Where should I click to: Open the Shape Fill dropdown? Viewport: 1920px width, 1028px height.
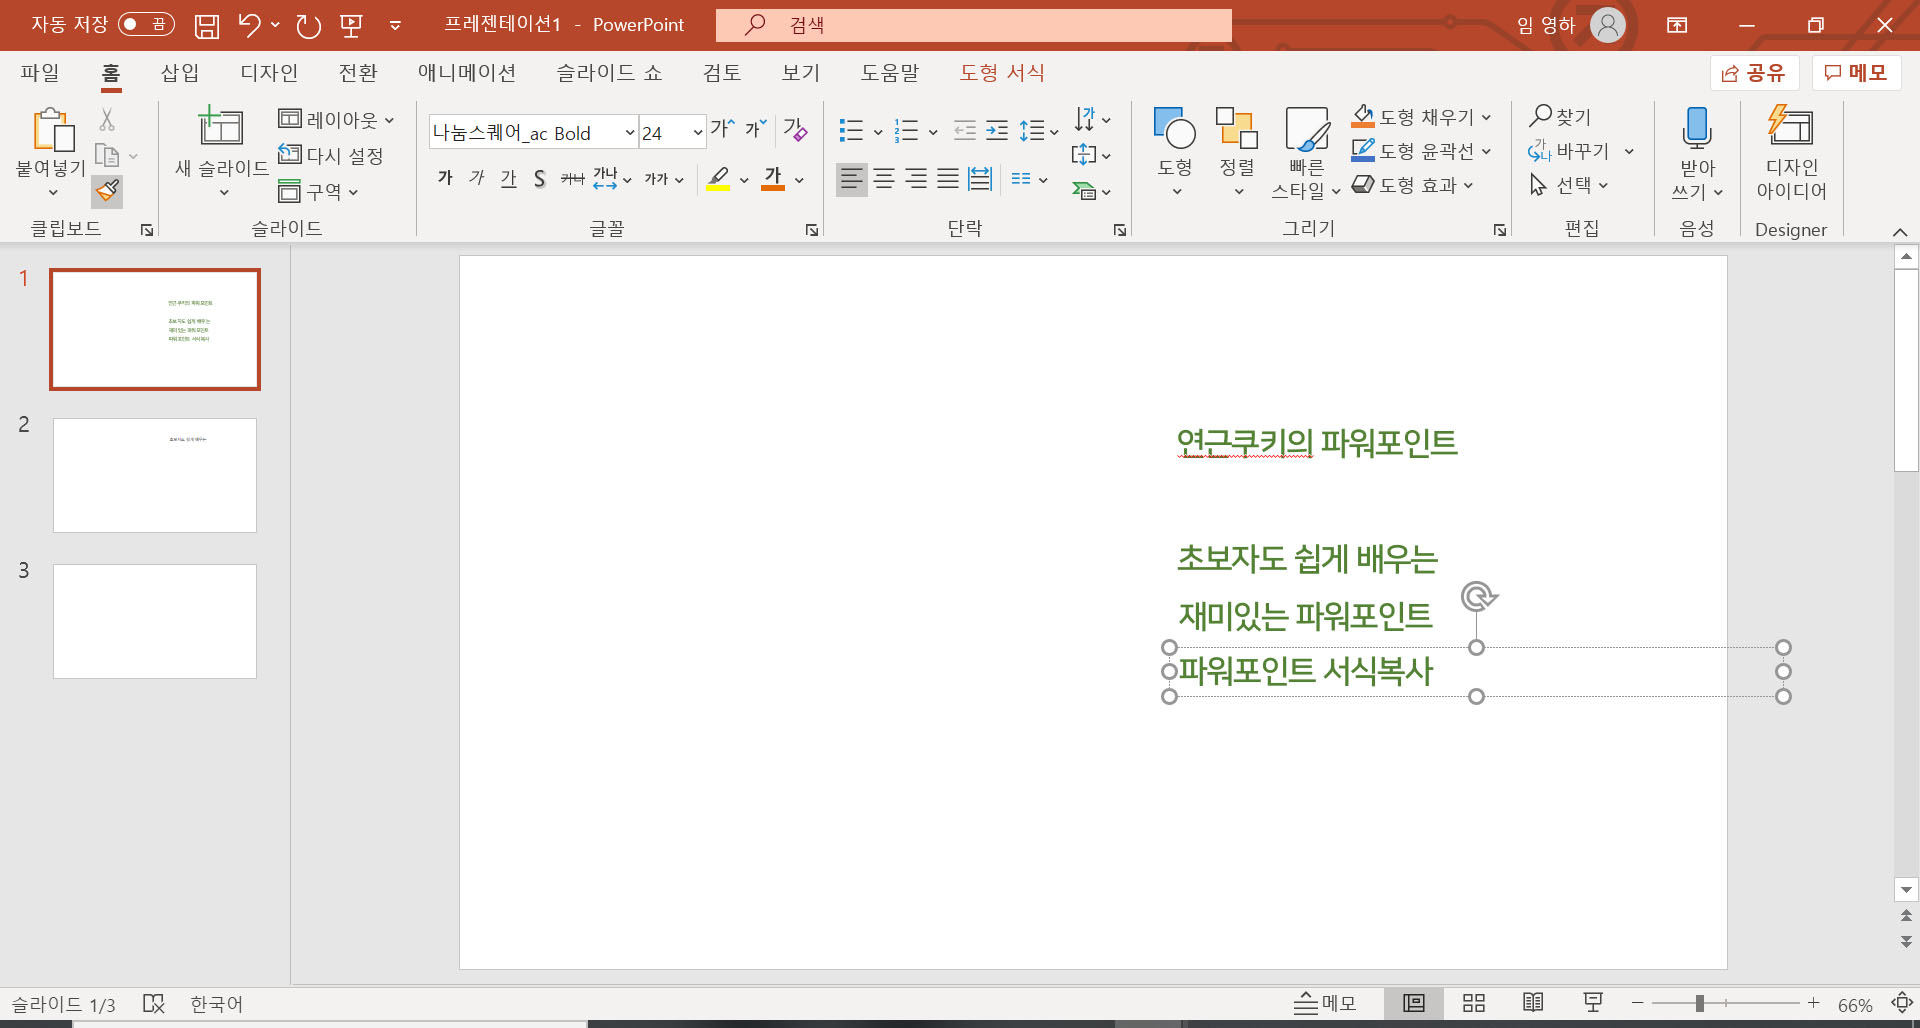coord(1486,117)
